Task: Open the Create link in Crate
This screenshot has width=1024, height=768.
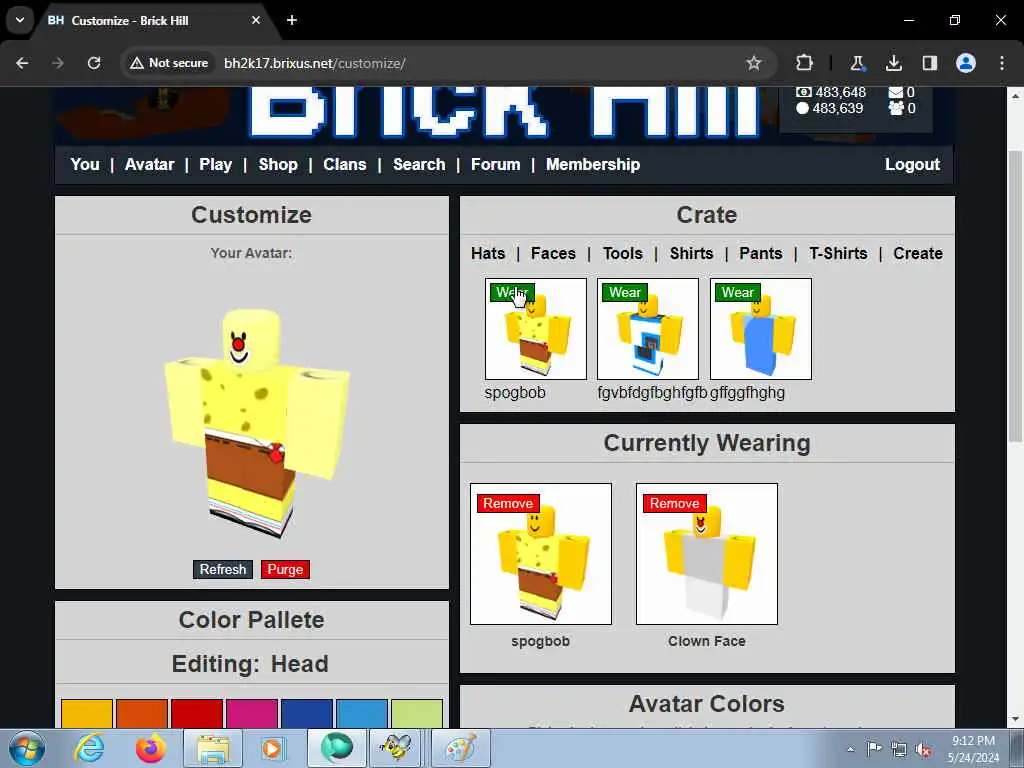Action: pyautogui.click(x=918, y=253)
